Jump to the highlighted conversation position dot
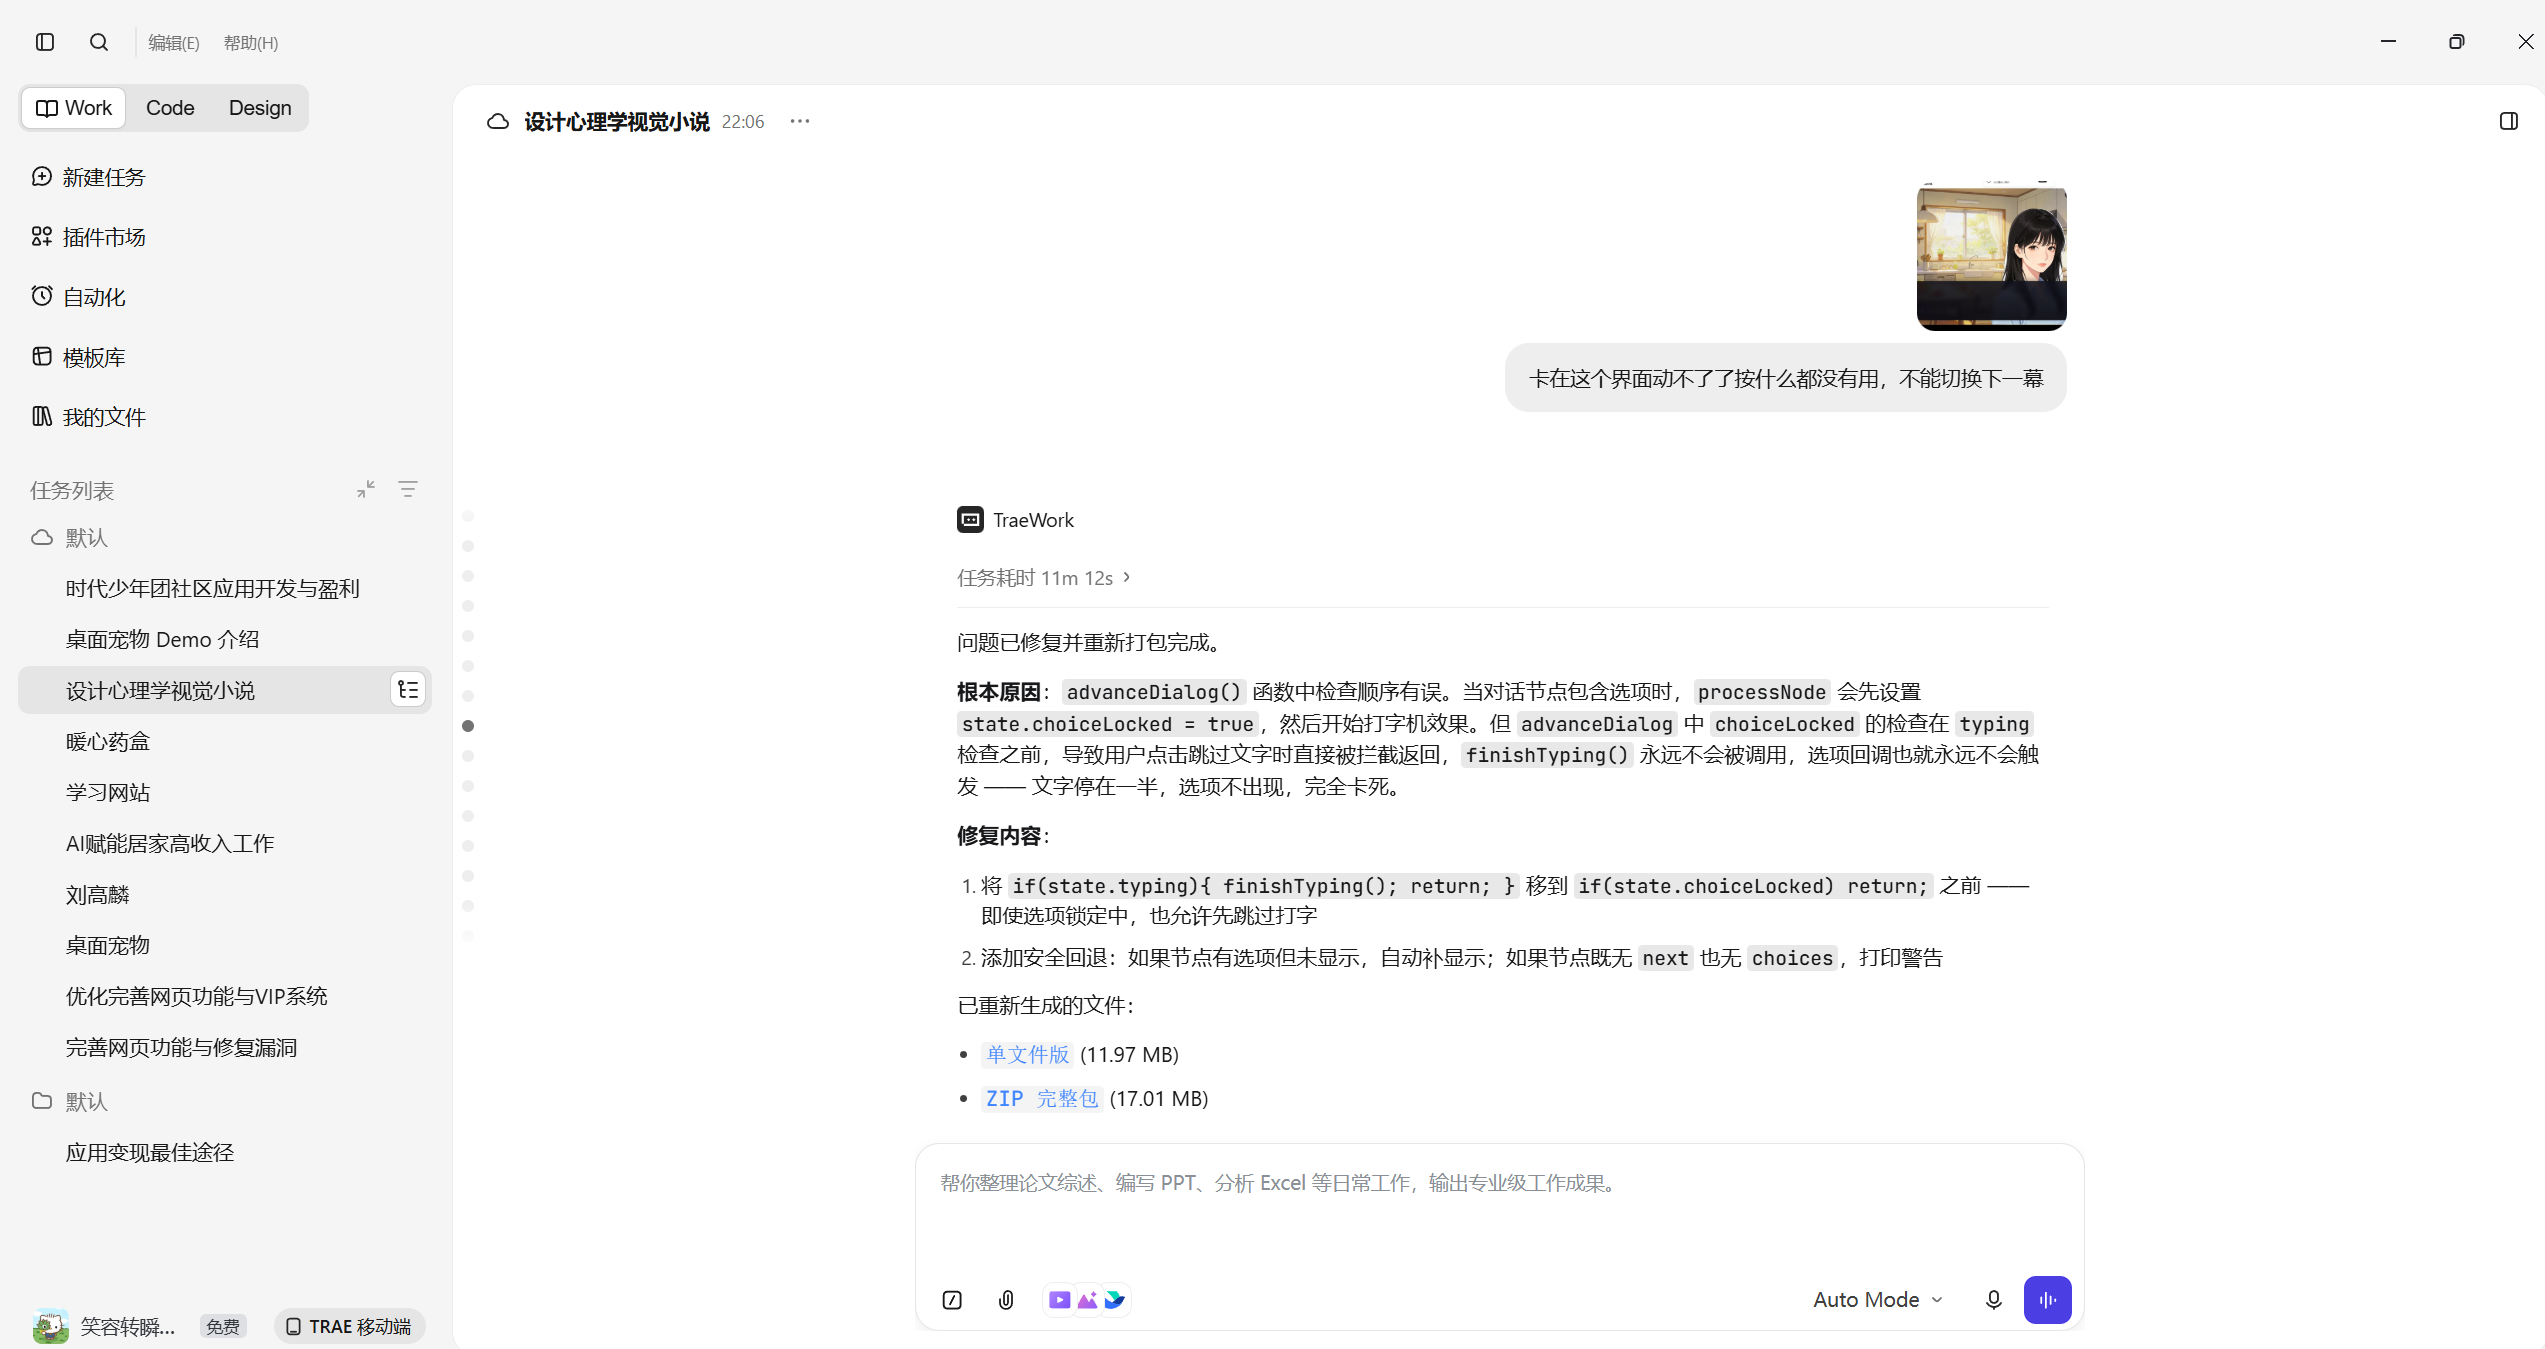 click(468, 726)
